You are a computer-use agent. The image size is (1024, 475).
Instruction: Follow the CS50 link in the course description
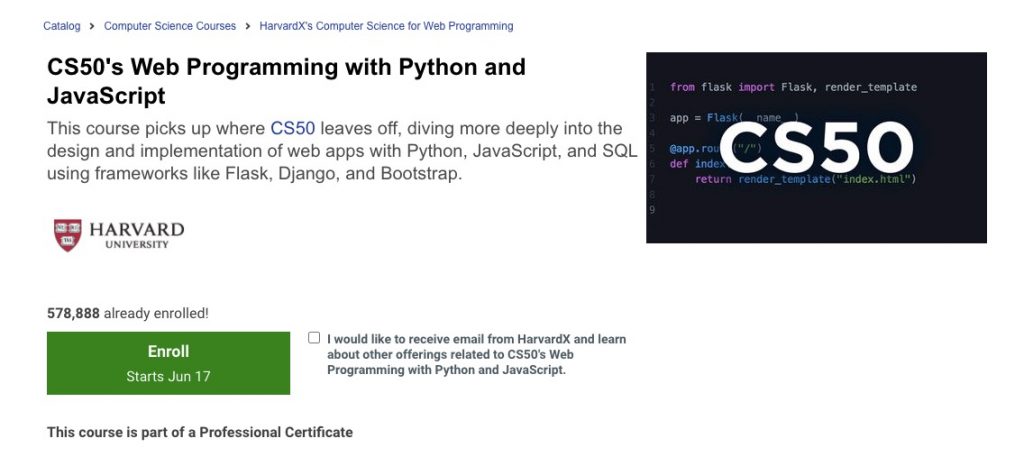pos(292,128)
